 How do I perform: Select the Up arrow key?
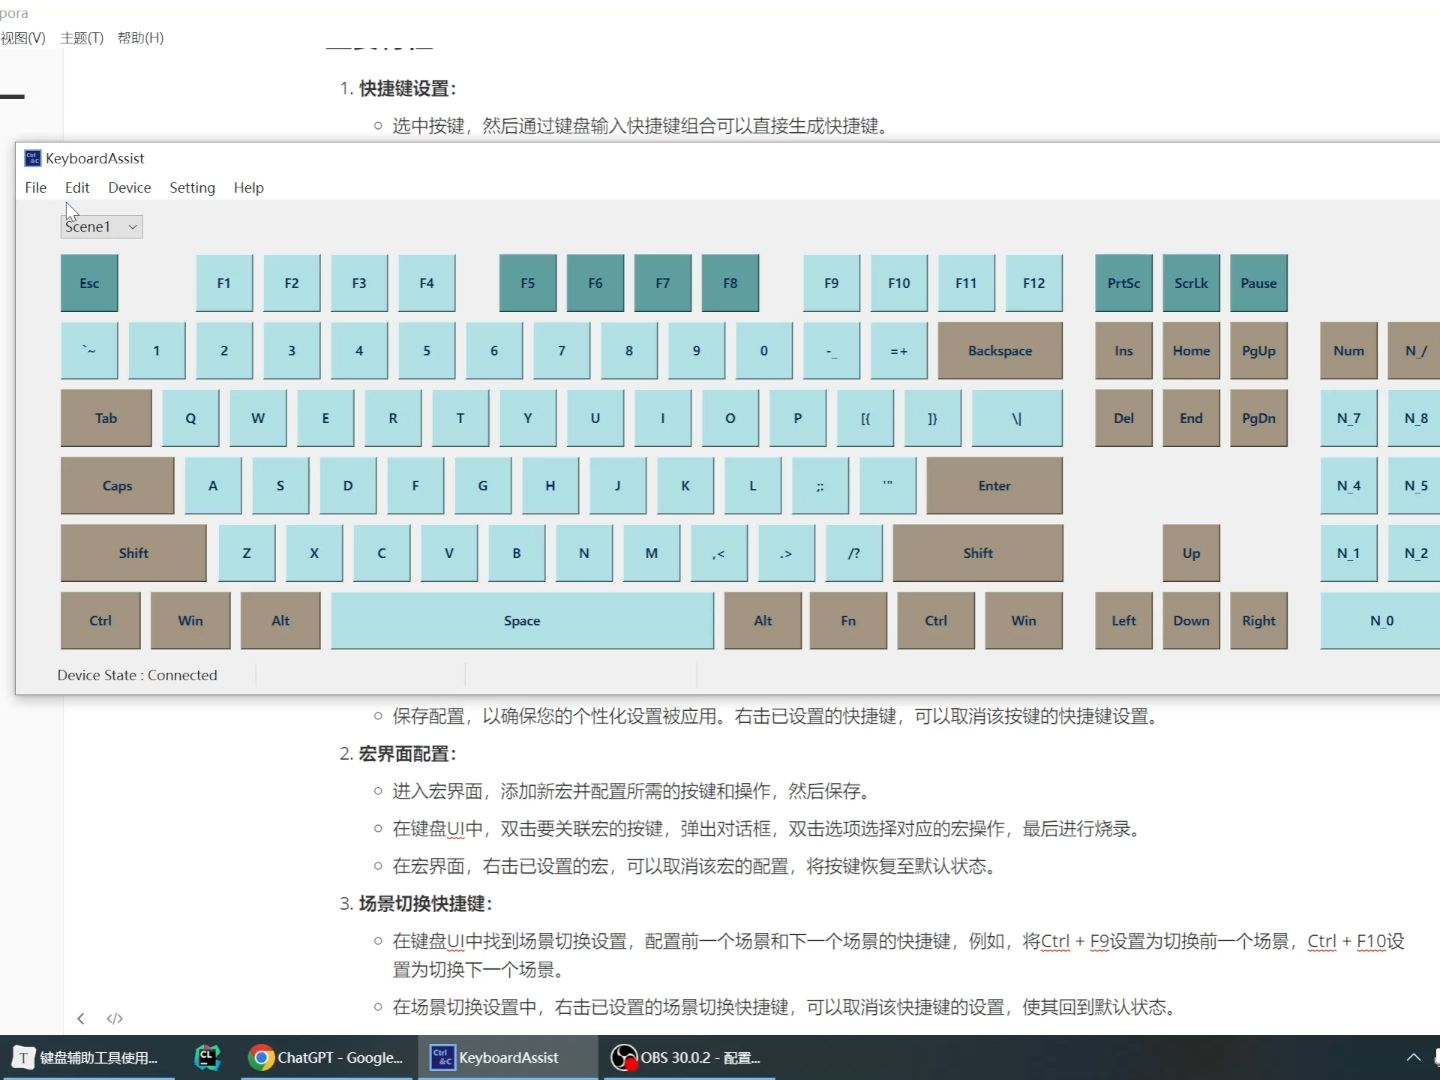coord(1191,553)
